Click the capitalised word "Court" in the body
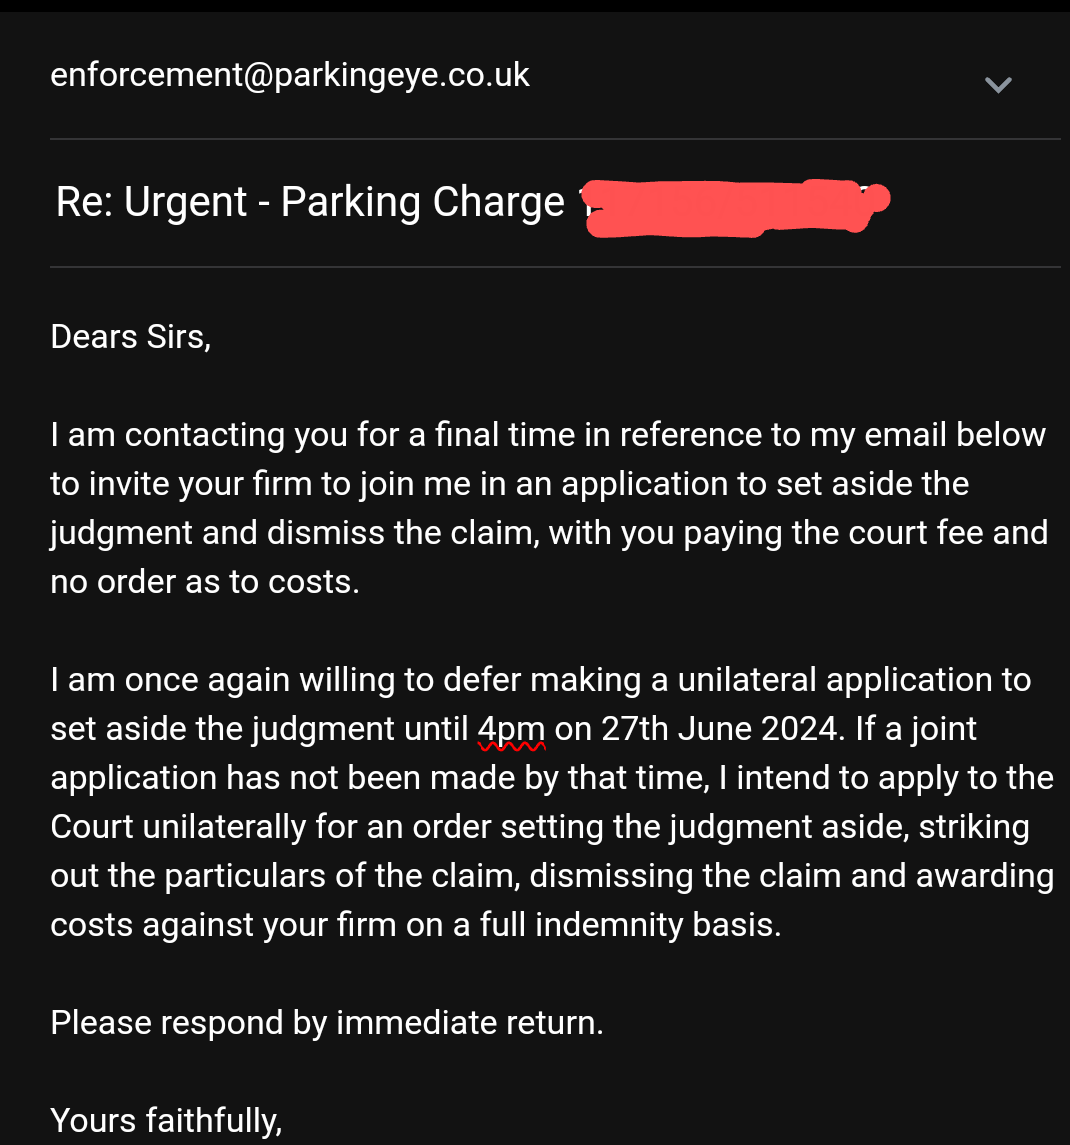This screenshot has height=1145, width=1070. (94, 827)
